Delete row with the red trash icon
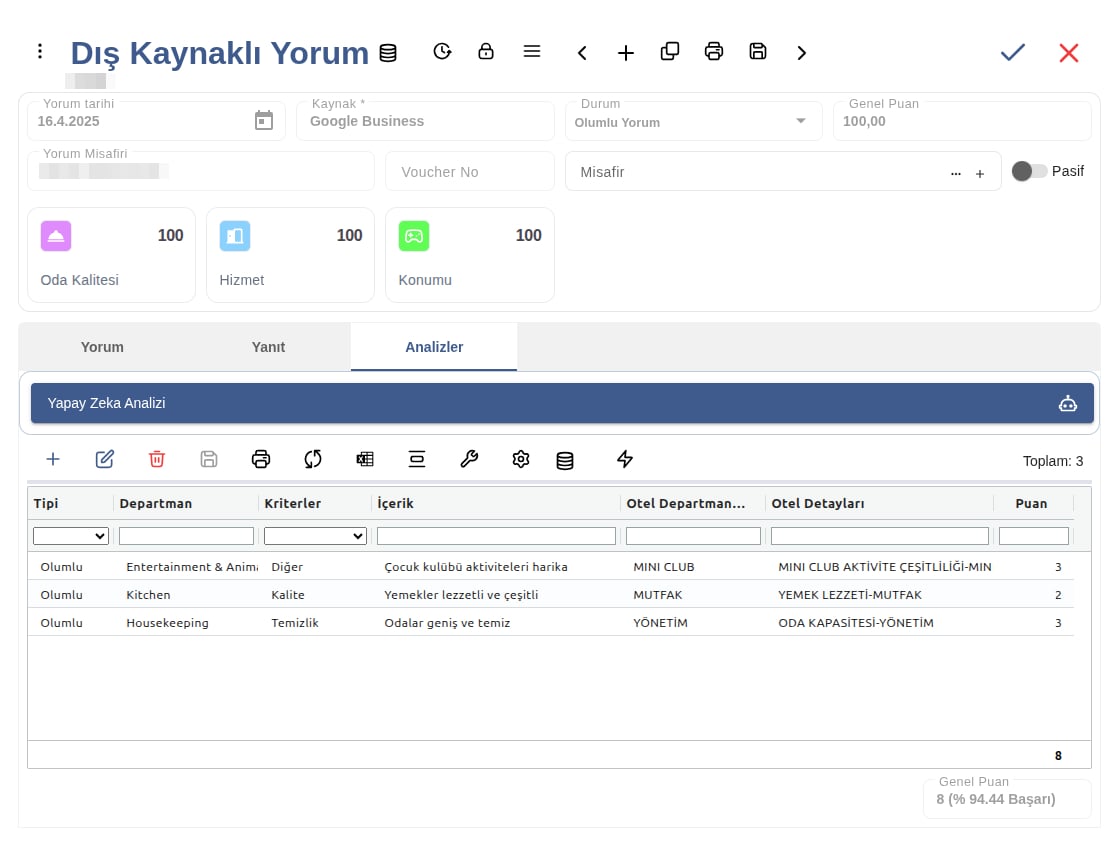This screenshot has height=851, width=1117. (x=157, y=459)
